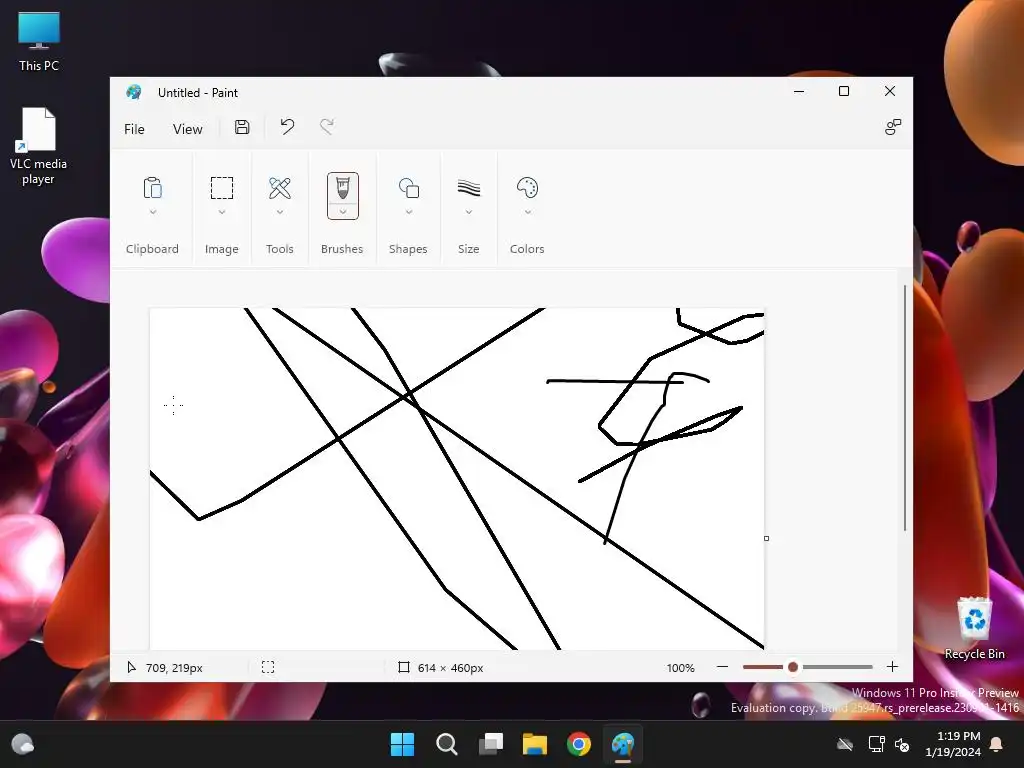Select the Brushes tool icon
Viewport: 1024px width, 768px height.
point(343,187)
